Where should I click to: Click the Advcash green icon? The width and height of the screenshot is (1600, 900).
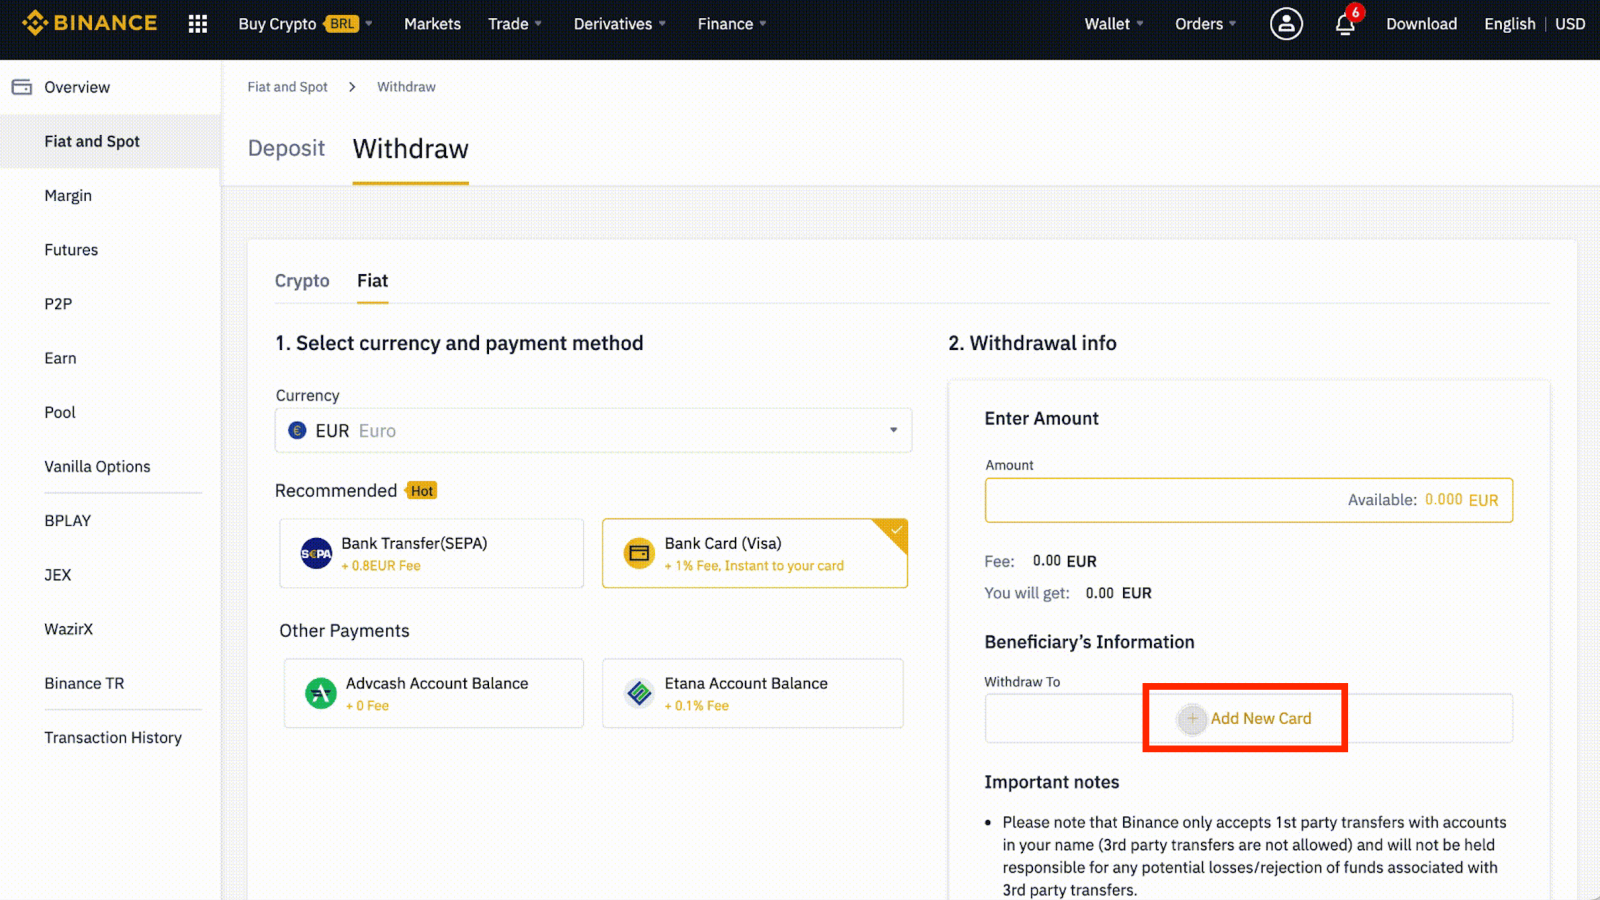[320, 693]
